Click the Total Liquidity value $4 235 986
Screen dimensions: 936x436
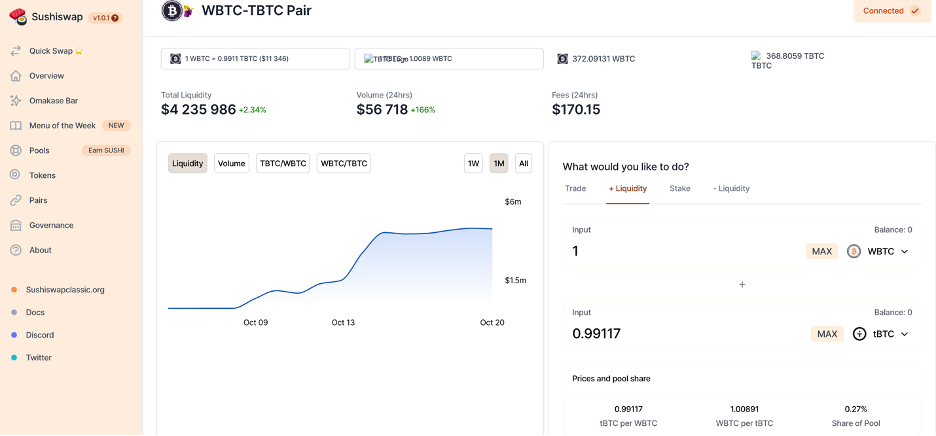pos(198,110)
